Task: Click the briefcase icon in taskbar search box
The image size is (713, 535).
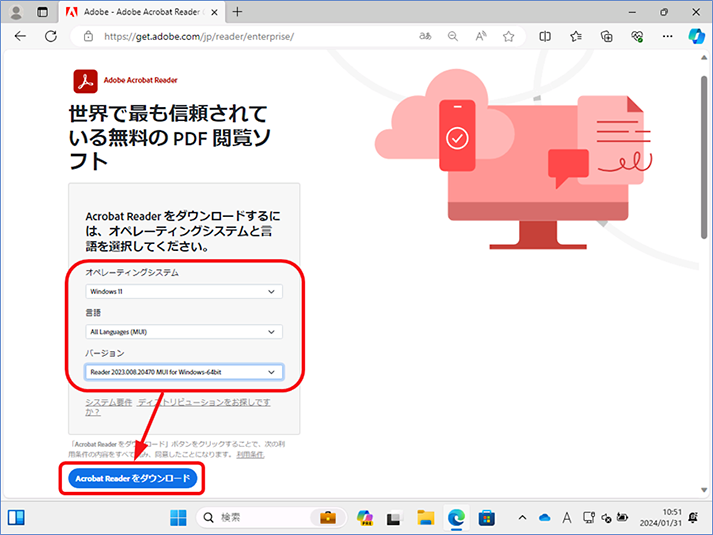Action: (328, 518)
